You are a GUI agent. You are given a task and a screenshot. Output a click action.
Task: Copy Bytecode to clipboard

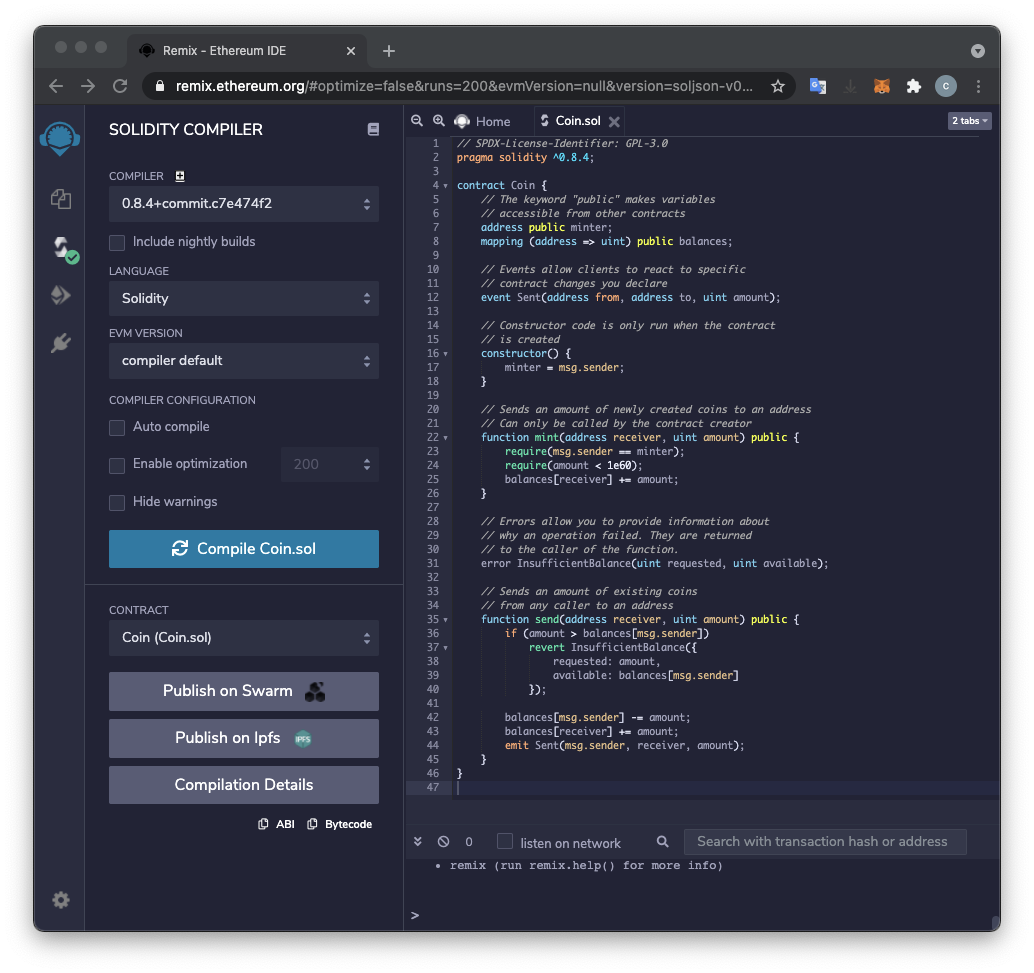pyautogui.click(x=340, y=824)
